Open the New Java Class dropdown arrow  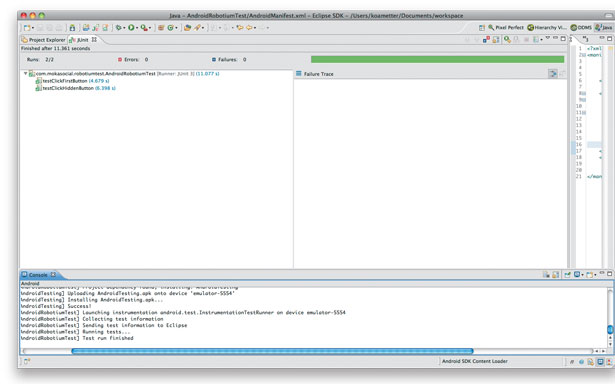tap(176, 28)
